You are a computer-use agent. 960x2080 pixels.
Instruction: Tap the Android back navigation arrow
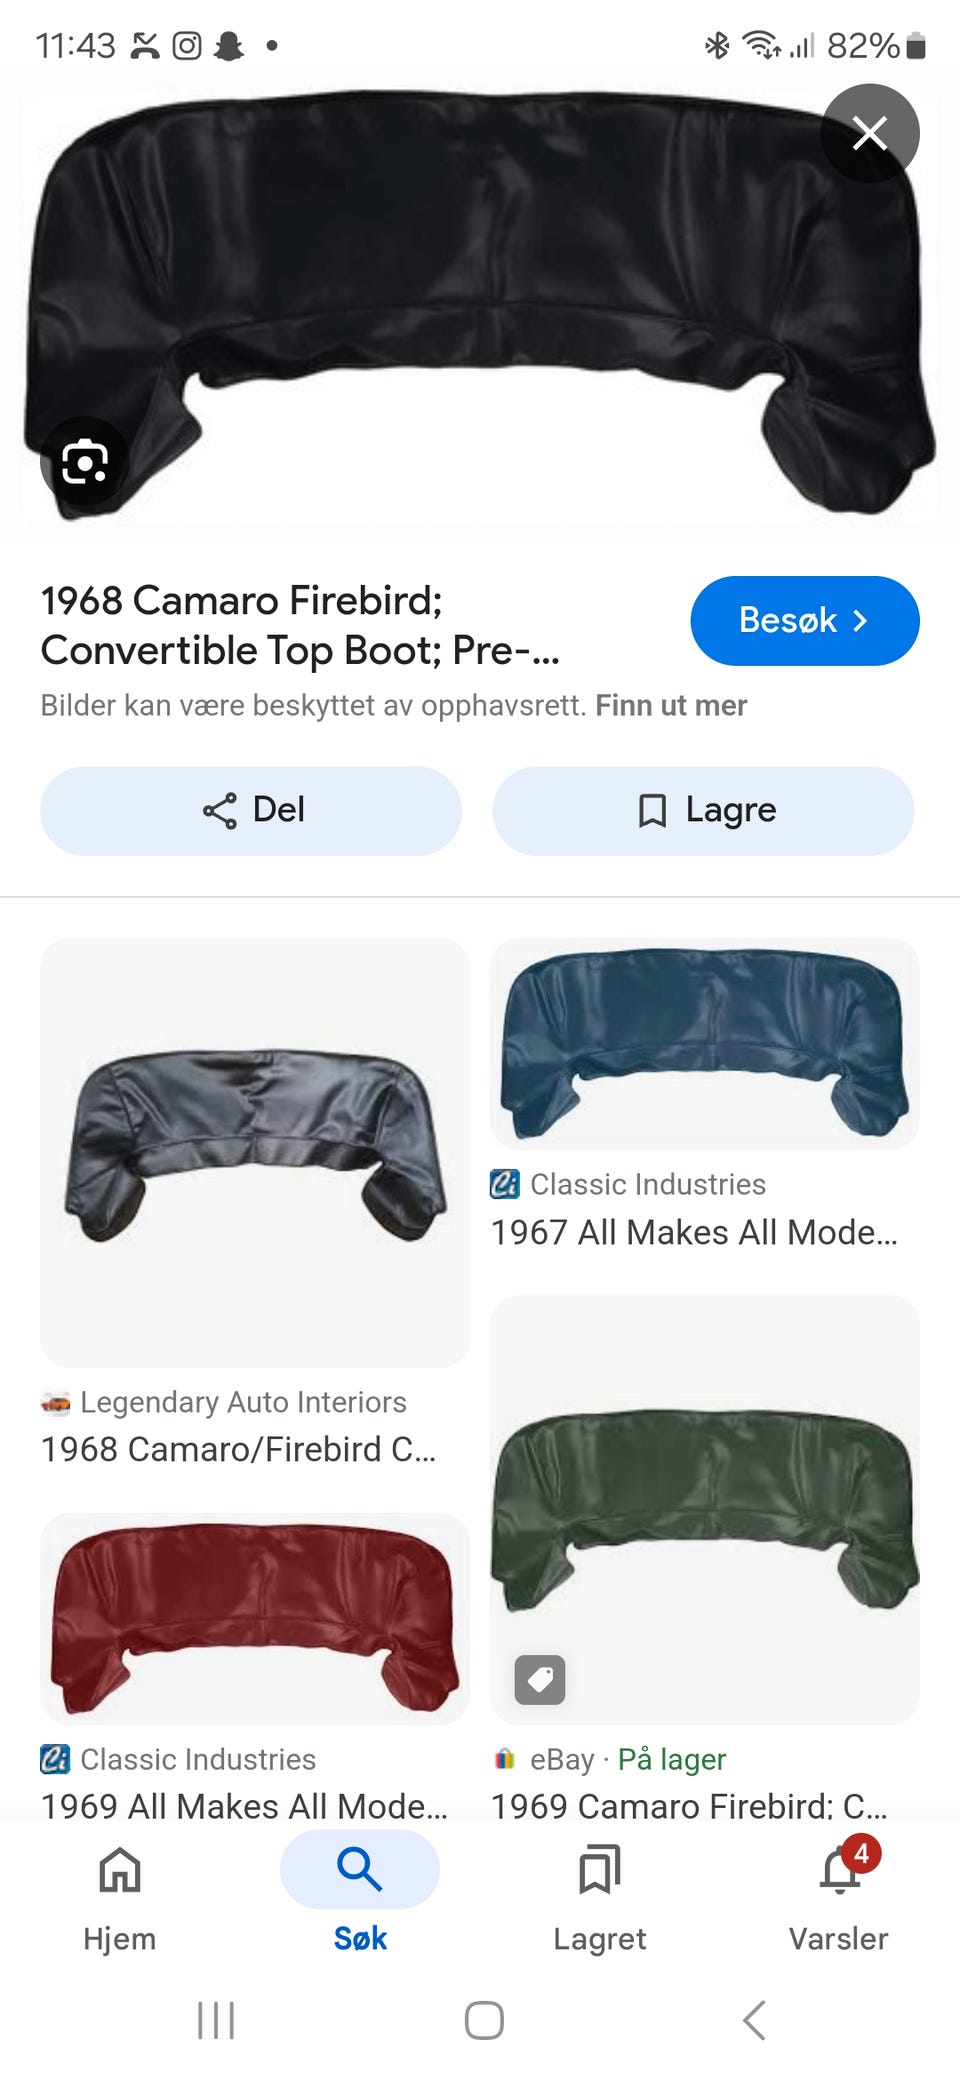(x=755, y=2020)
